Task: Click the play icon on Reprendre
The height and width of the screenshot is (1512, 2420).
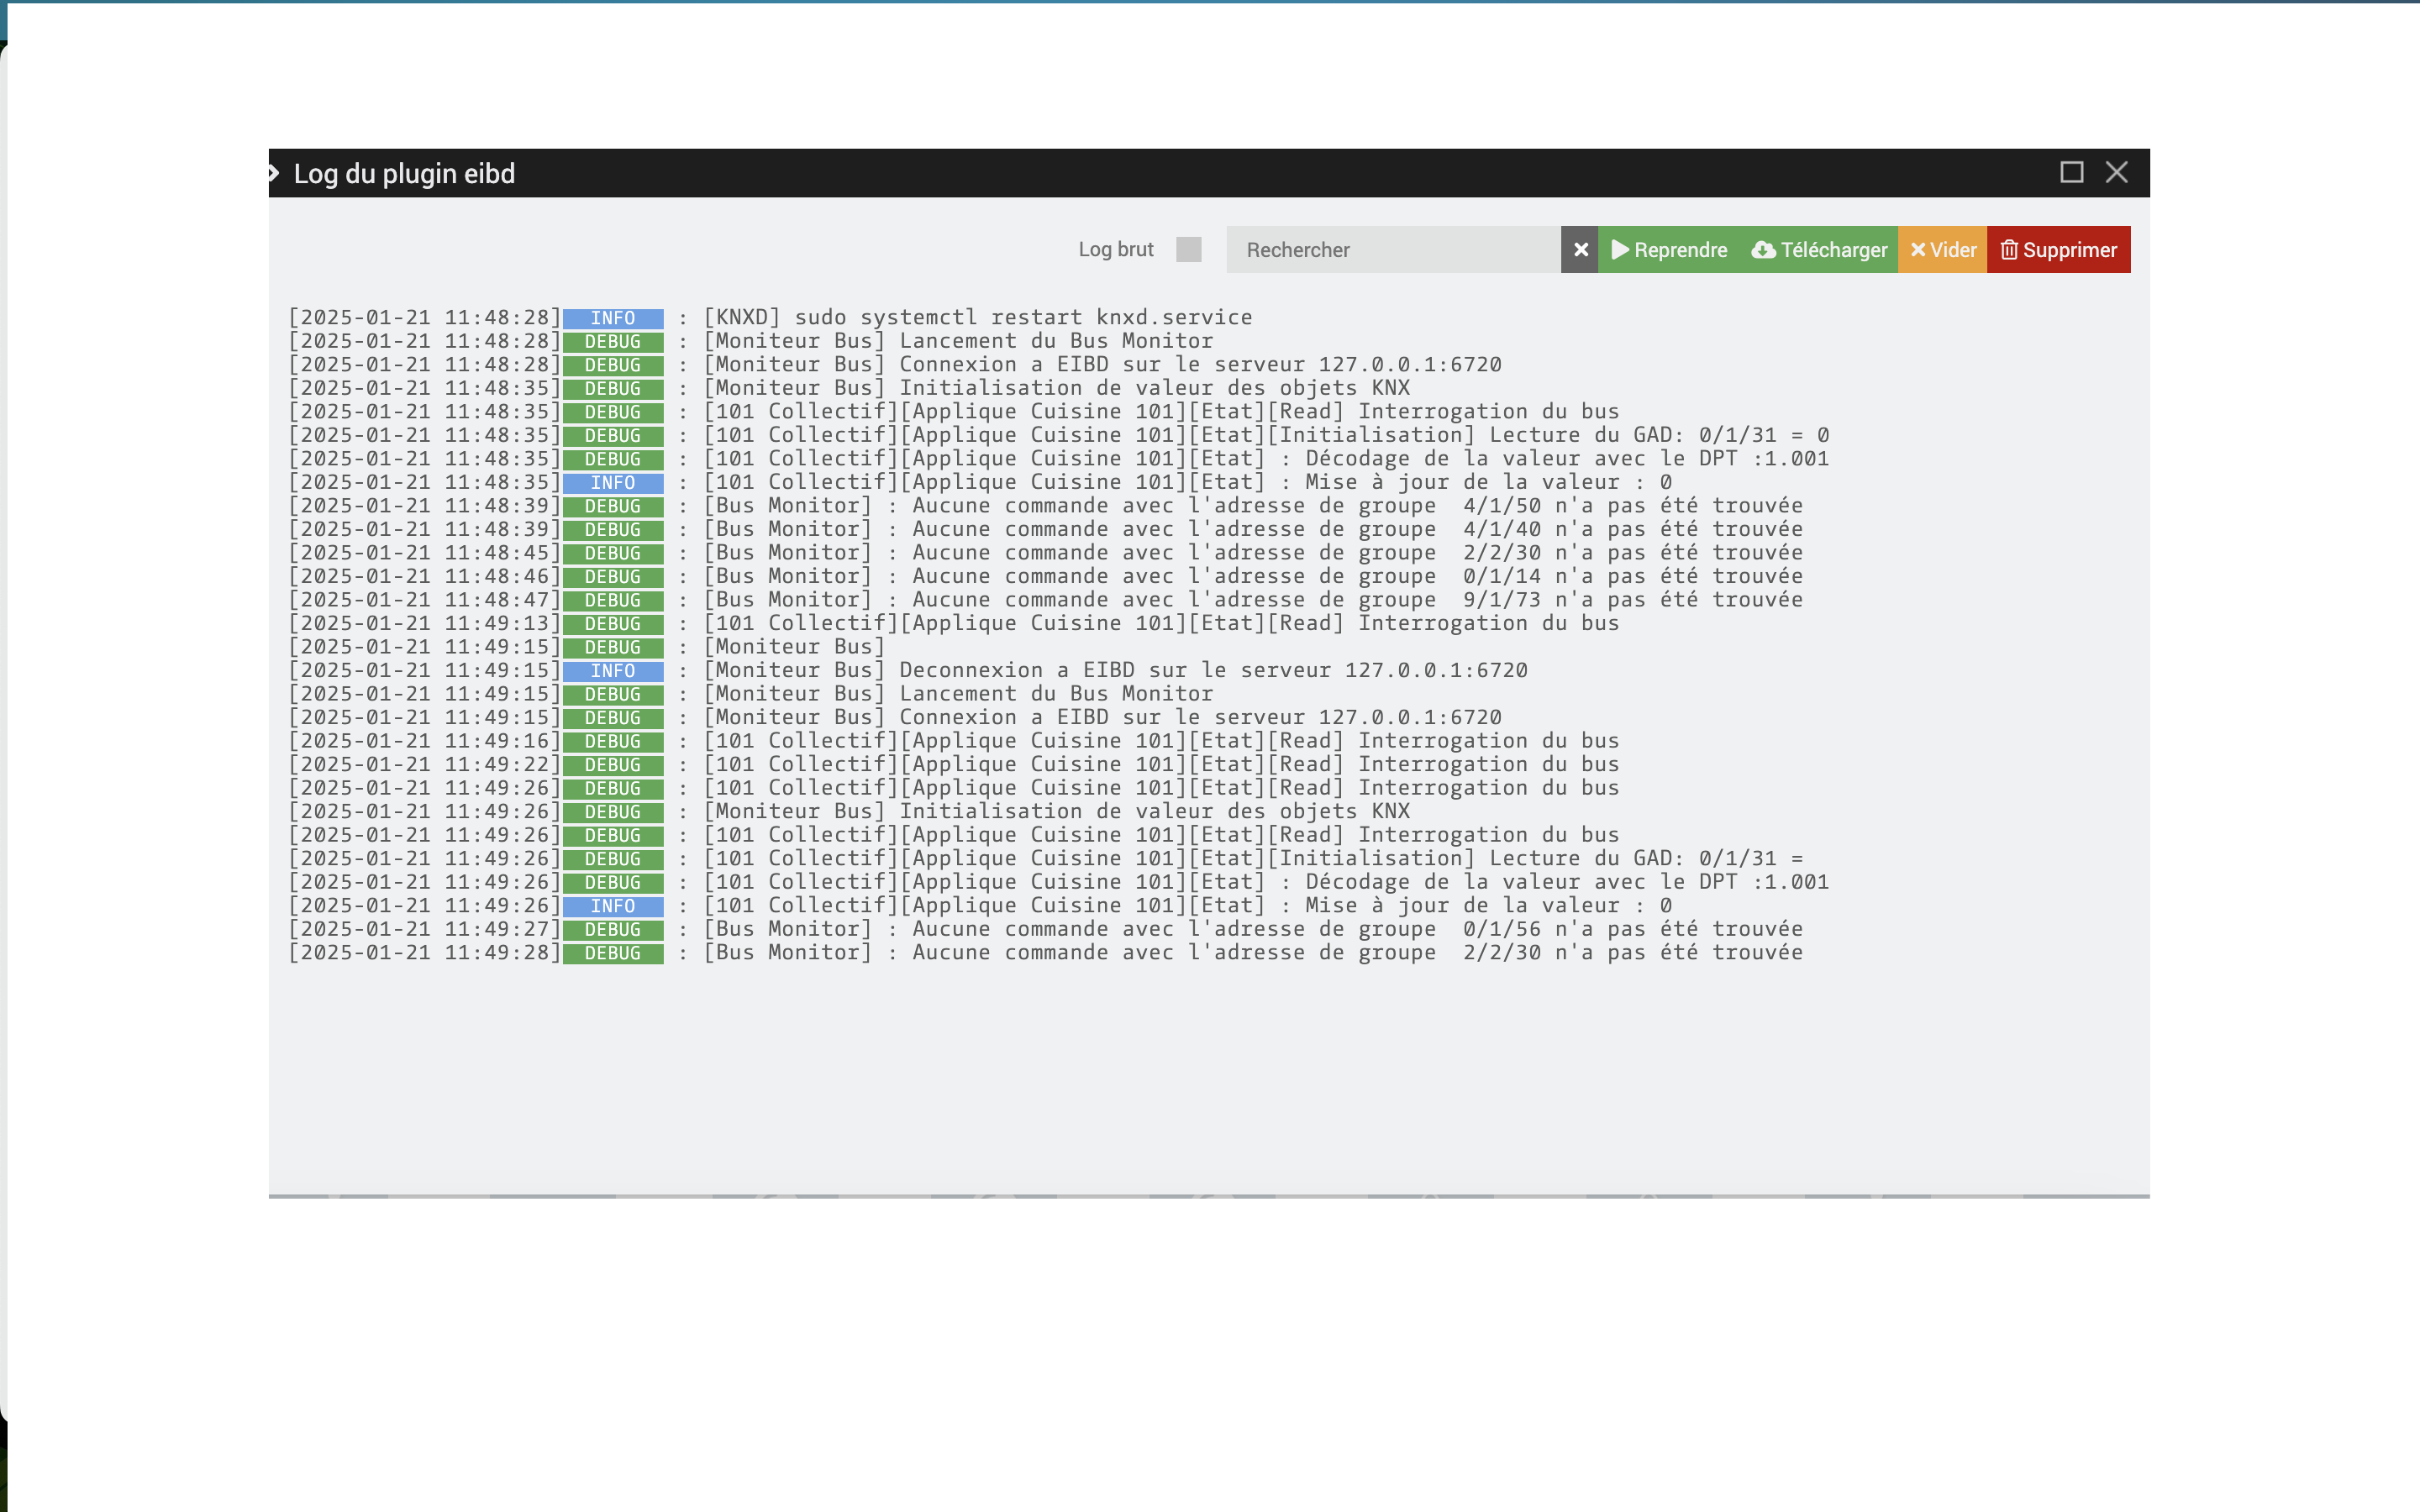Action: pyautogui.click(x=1620, y=249)
